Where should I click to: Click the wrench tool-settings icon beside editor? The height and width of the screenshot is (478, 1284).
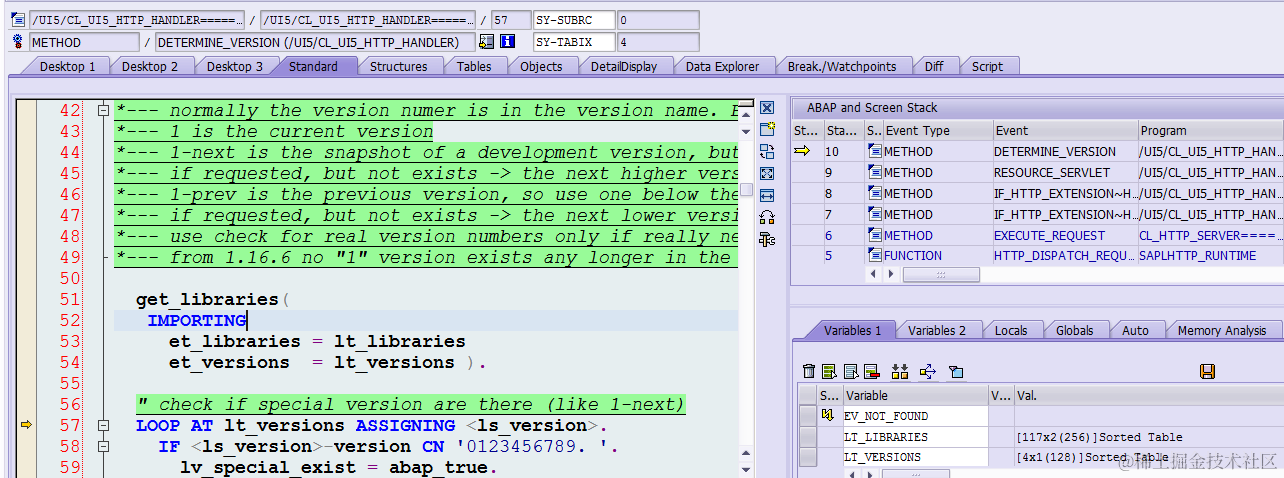pyautogui.click(x=767, y=239)
